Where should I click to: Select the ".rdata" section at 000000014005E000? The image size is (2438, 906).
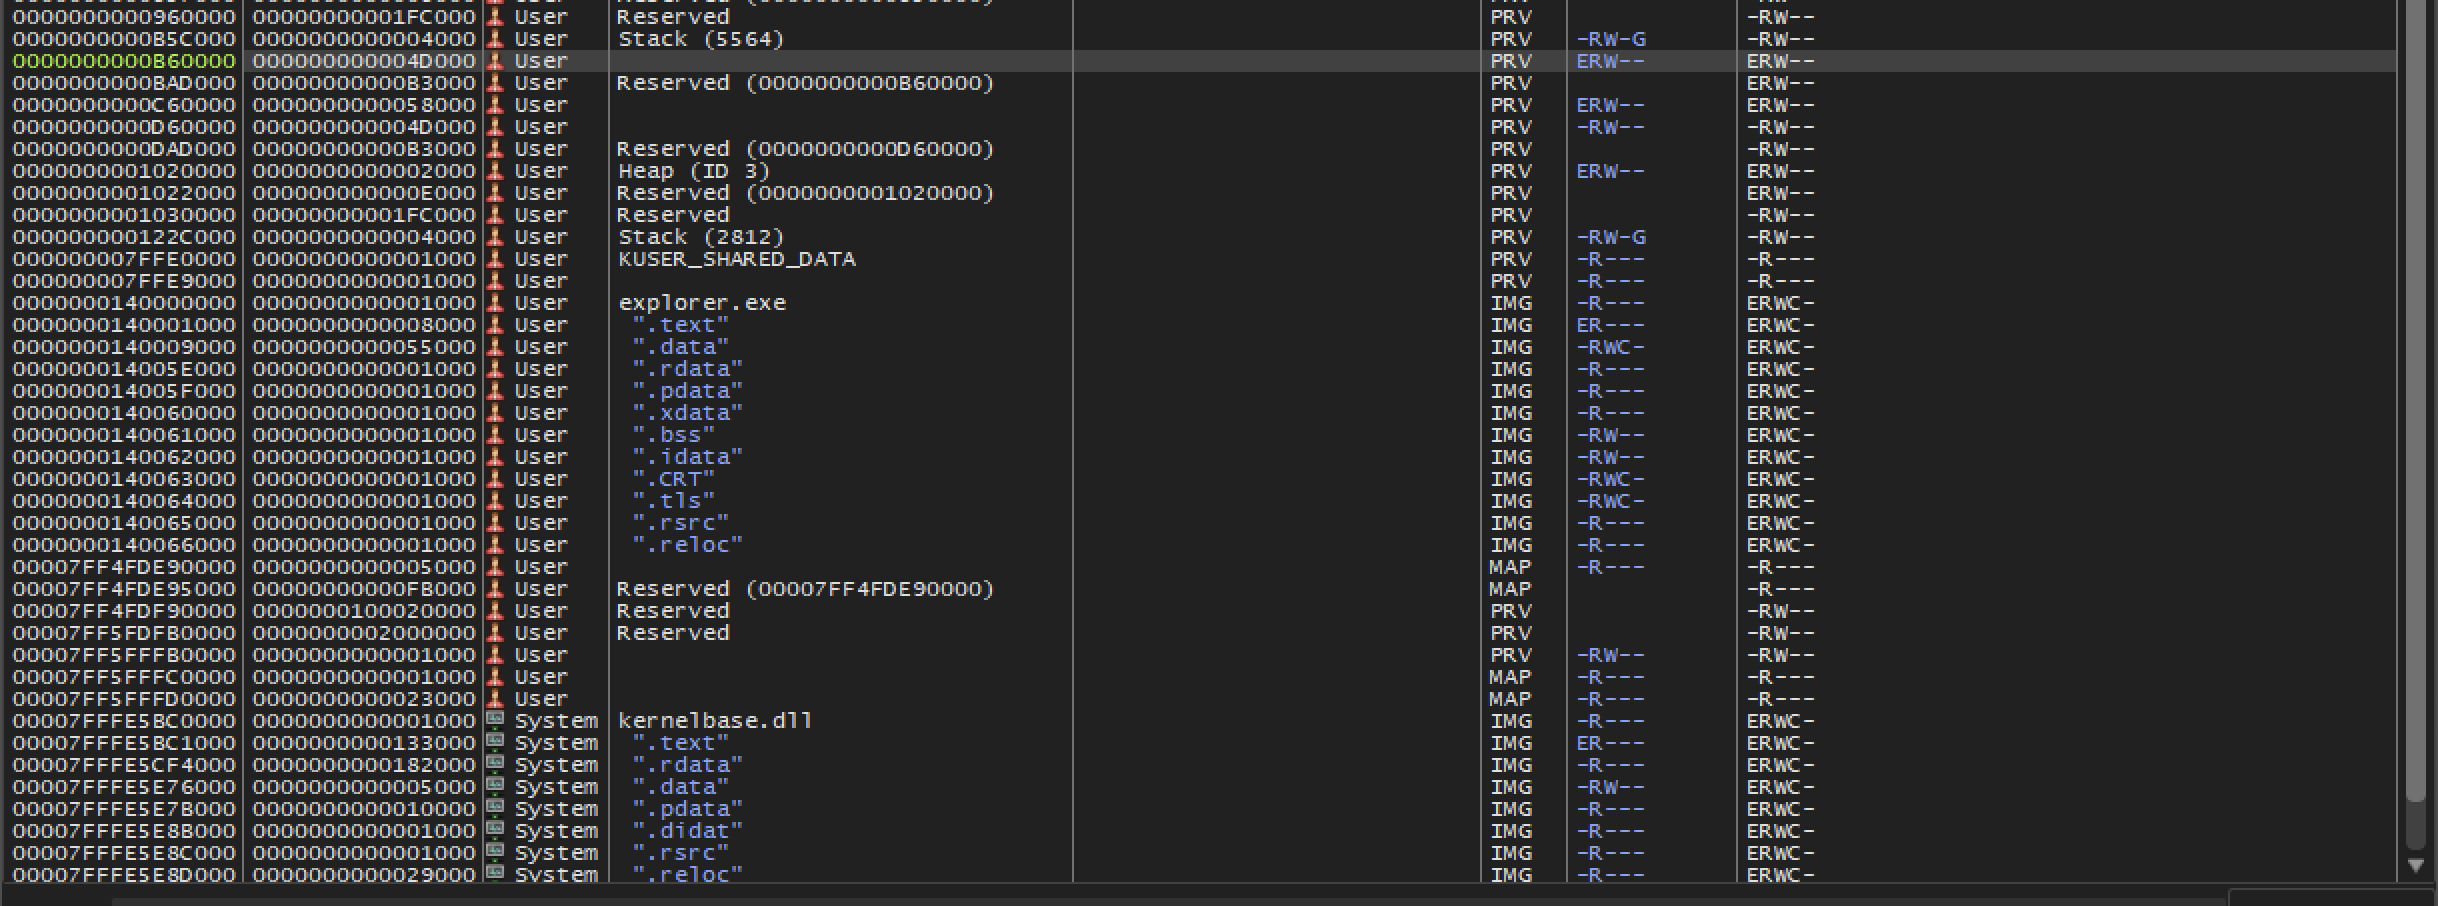point(687,369)
